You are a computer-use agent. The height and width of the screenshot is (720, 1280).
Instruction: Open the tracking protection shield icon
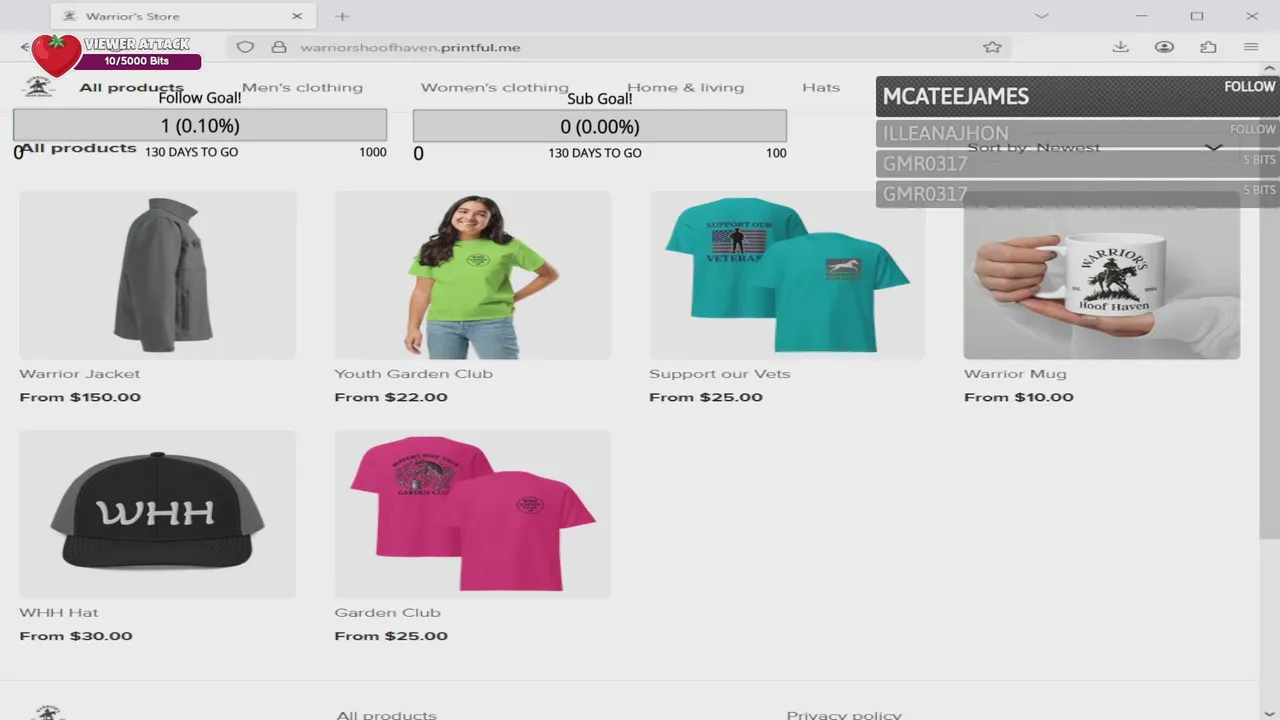(x=245, y=47)
